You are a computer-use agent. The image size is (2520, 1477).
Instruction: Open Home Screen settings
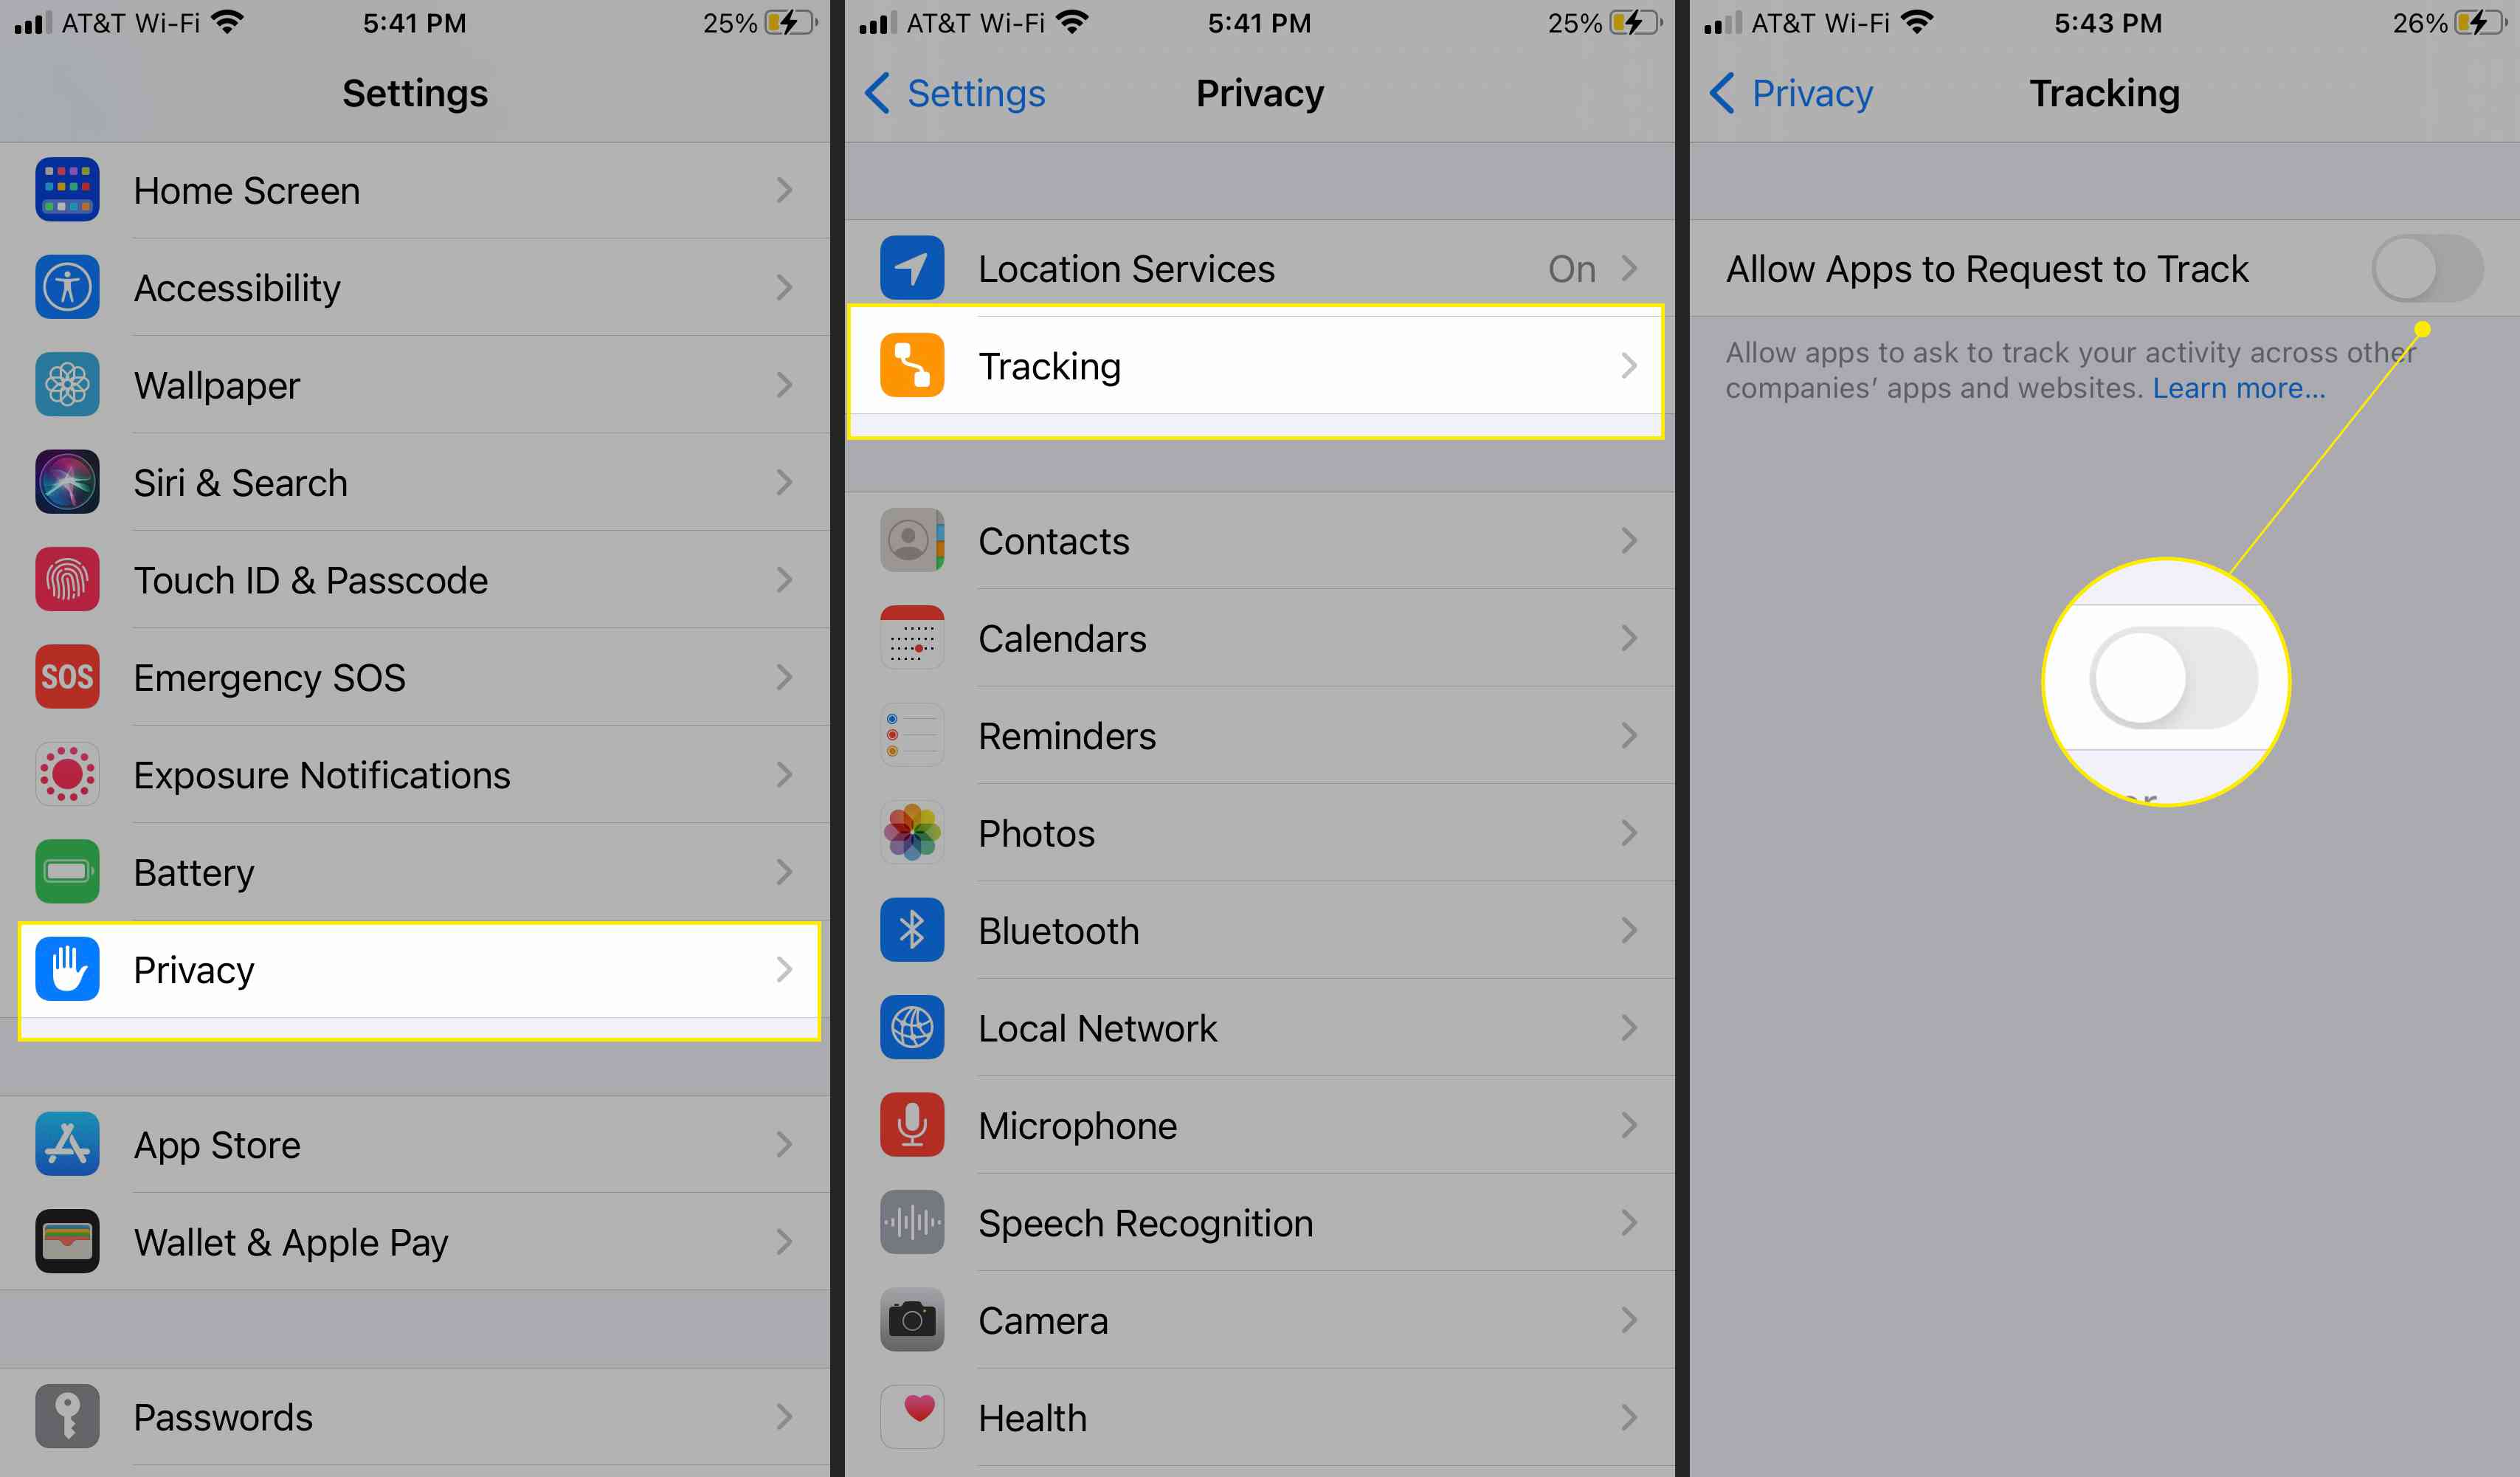tap(420, 190)
